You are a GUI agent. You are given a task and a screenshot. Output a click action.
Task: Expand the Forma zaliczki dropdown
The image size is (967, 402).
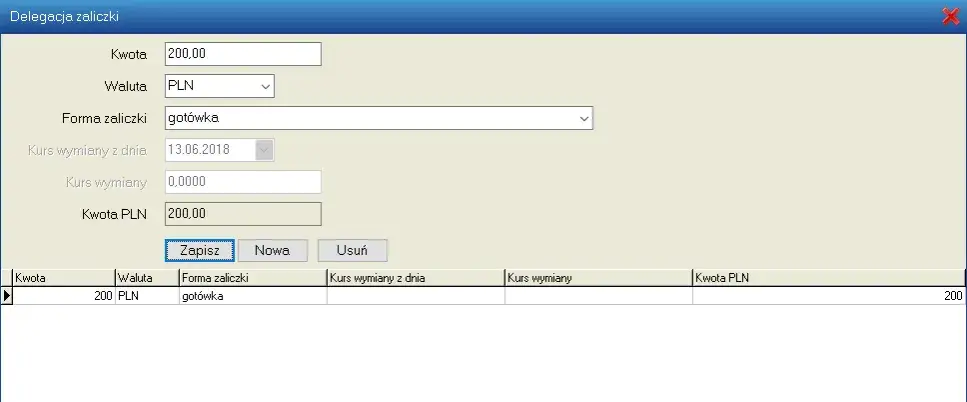tap(584, 119)
